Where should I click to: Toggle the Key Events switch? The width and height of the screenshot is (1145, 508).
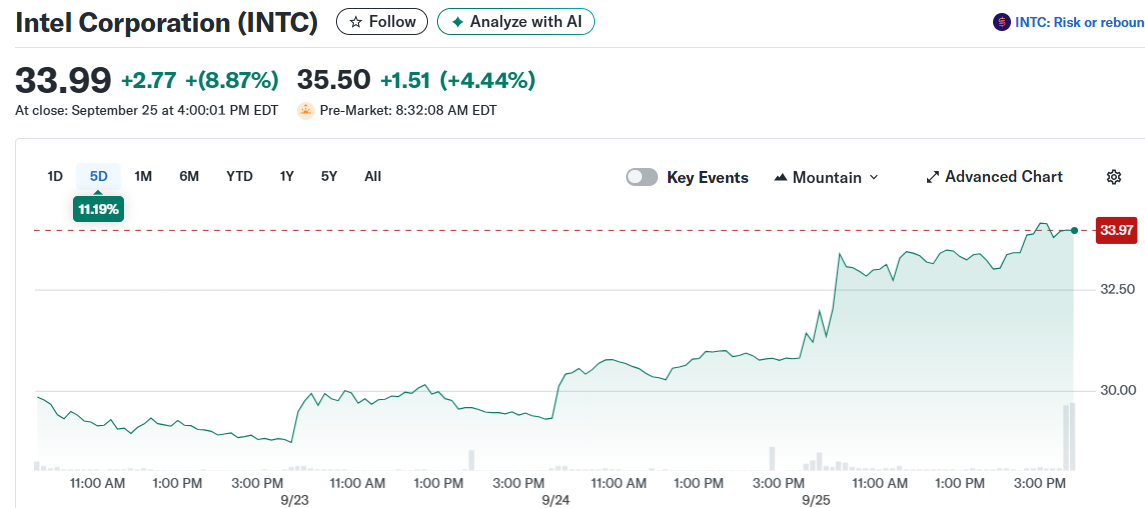coord(642,177)
